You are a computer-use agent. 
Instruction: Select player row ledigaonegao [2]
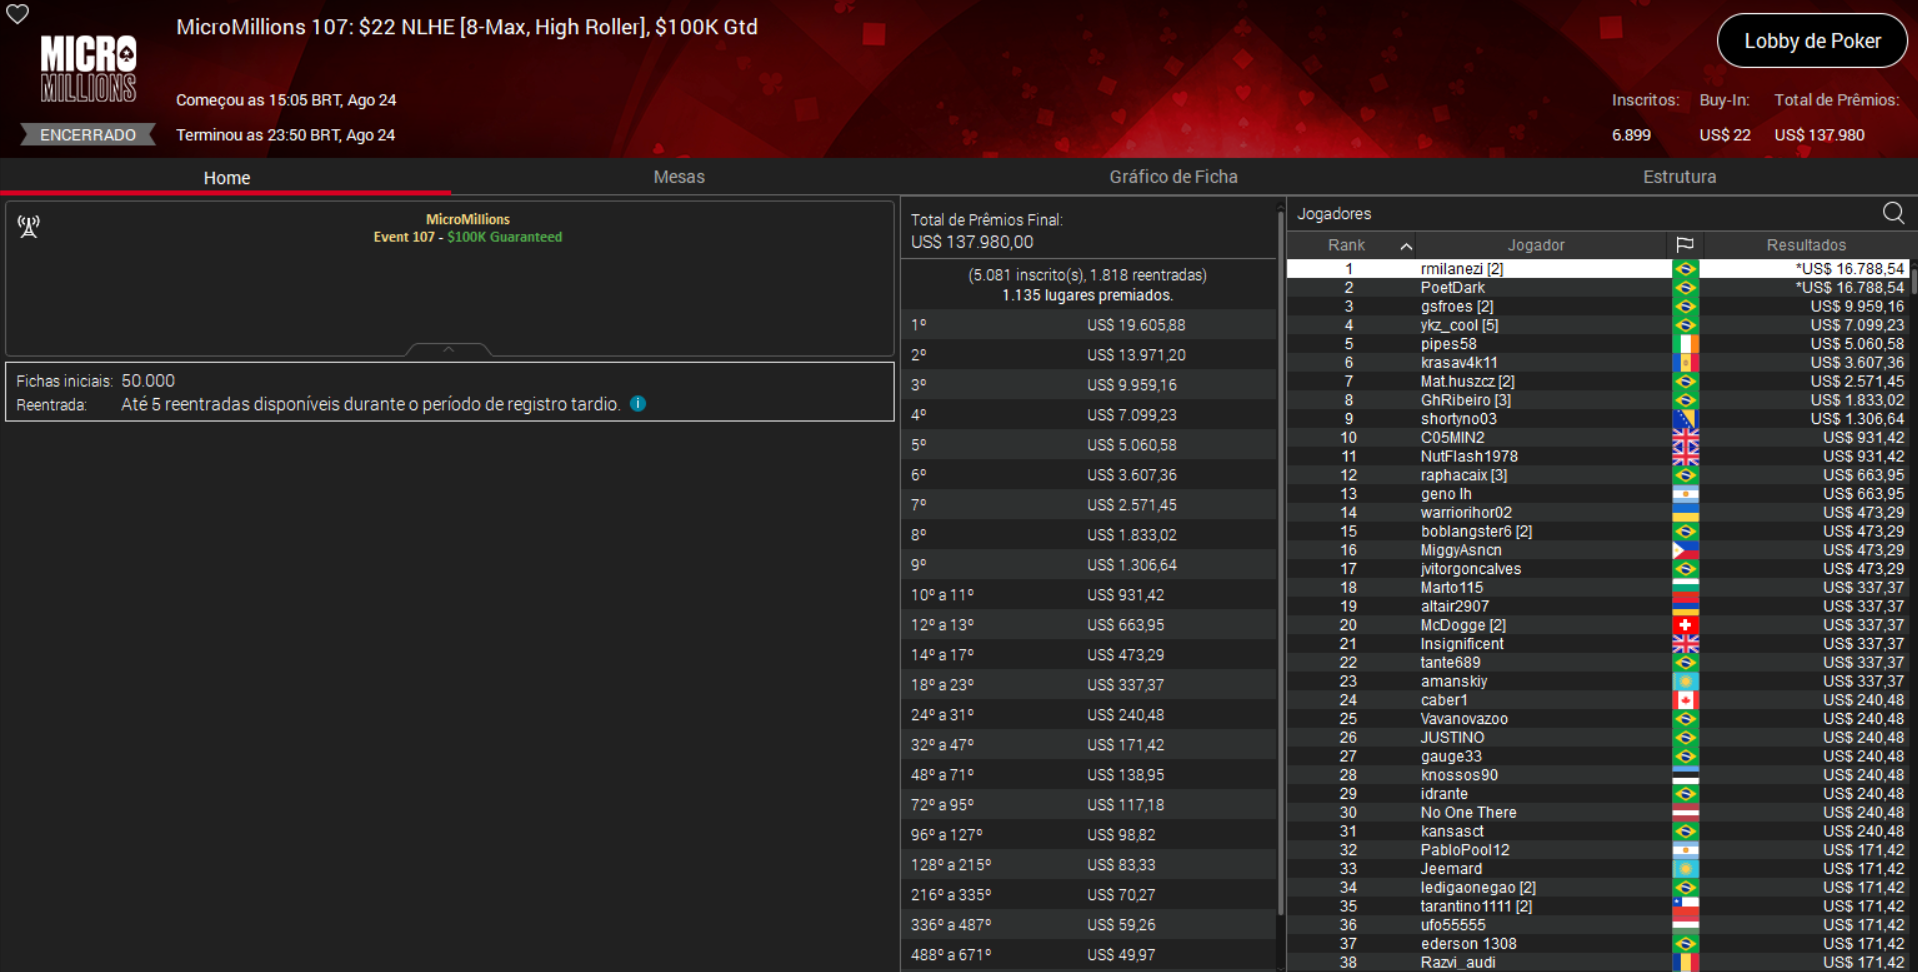tap(1598, 888)
